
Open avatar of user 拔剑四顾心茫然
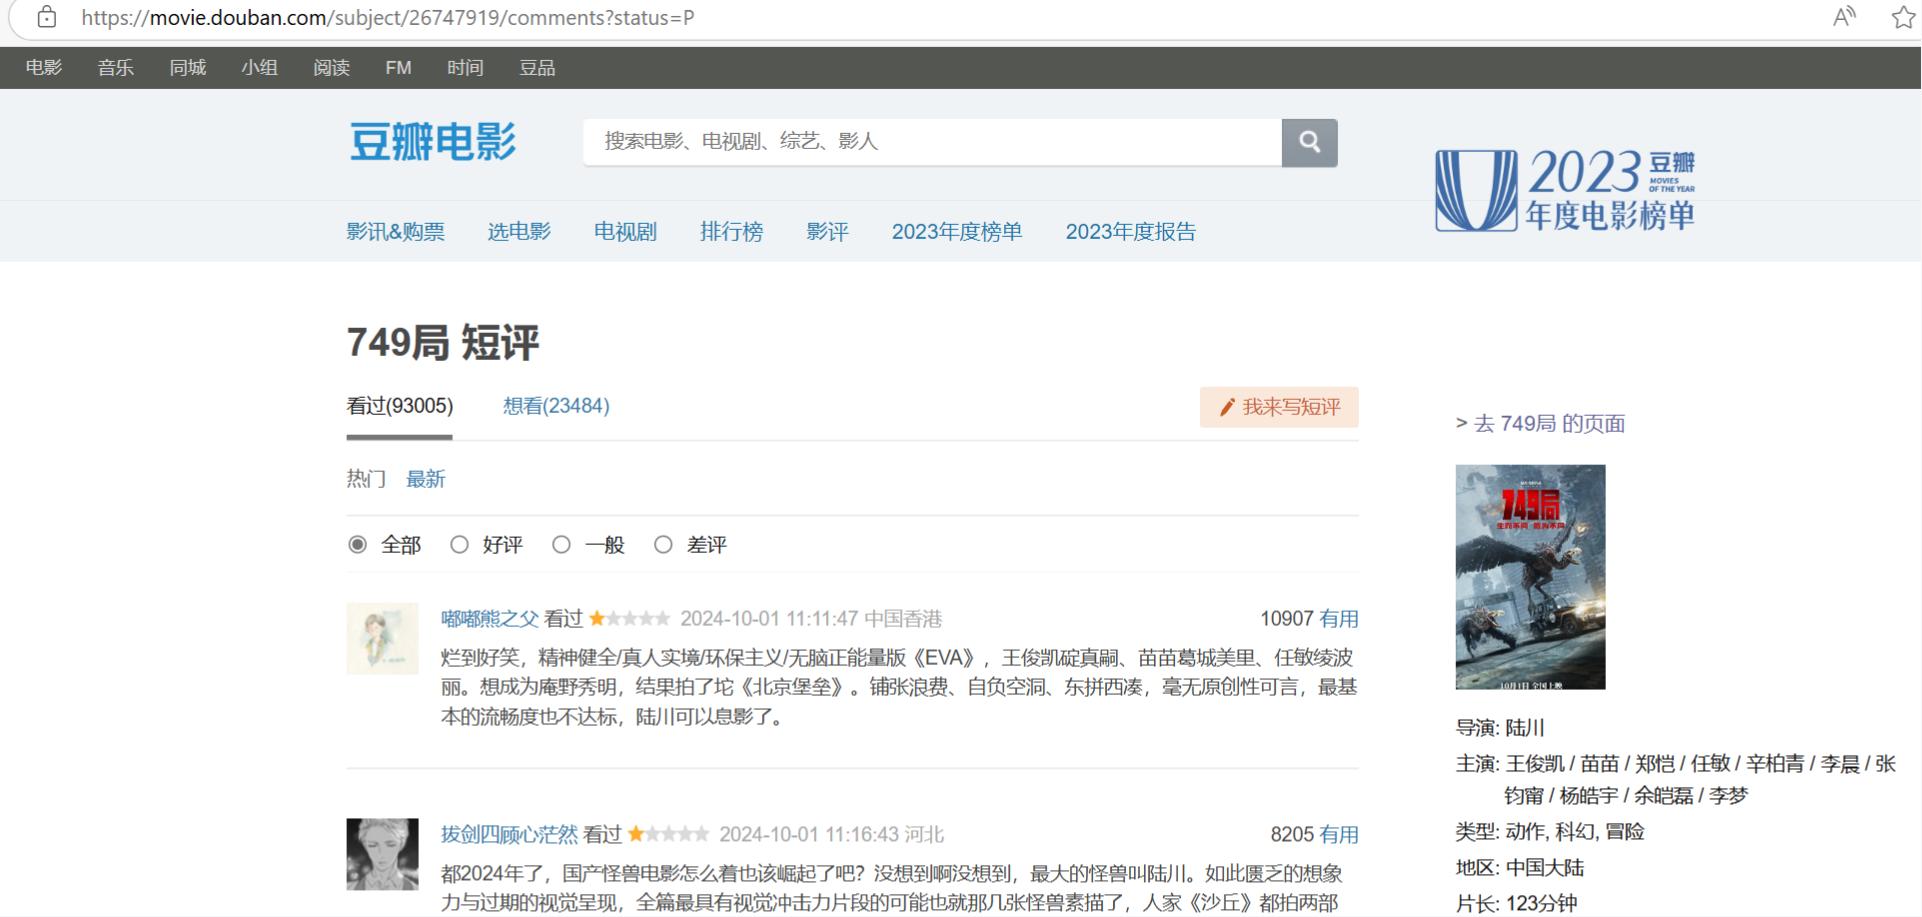[x=382, y=854]
